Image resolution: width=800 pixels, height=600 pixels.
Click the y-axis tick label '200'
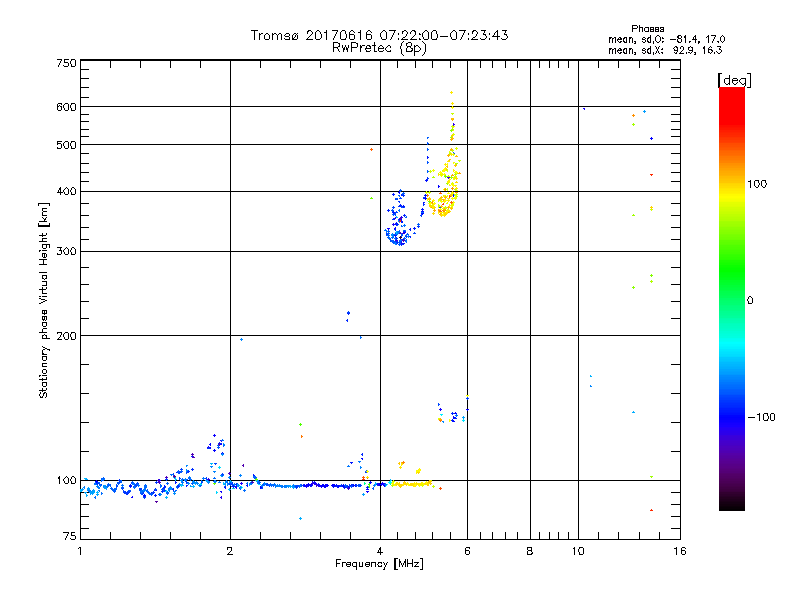click(x=66, y=336)
